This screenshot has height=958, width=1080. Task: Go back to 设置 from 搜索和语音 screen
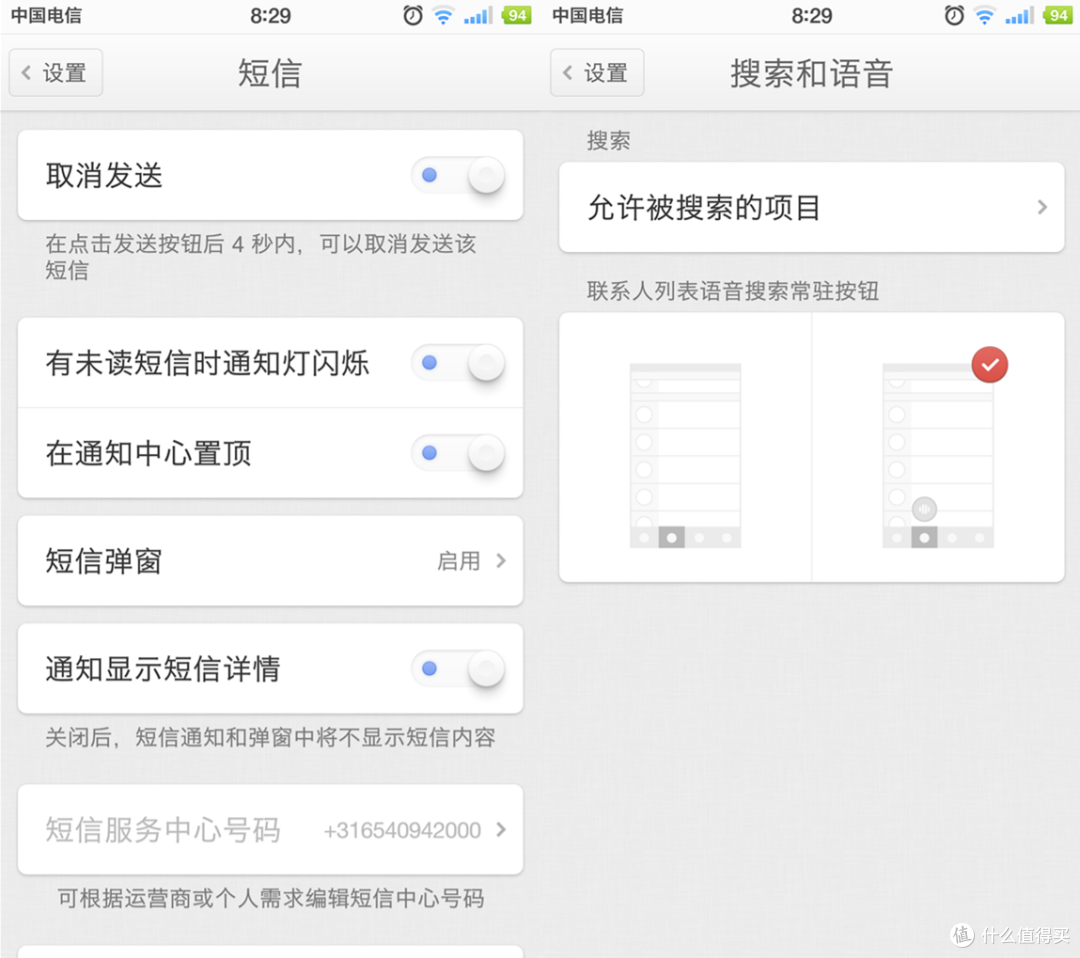click(597, 72)
